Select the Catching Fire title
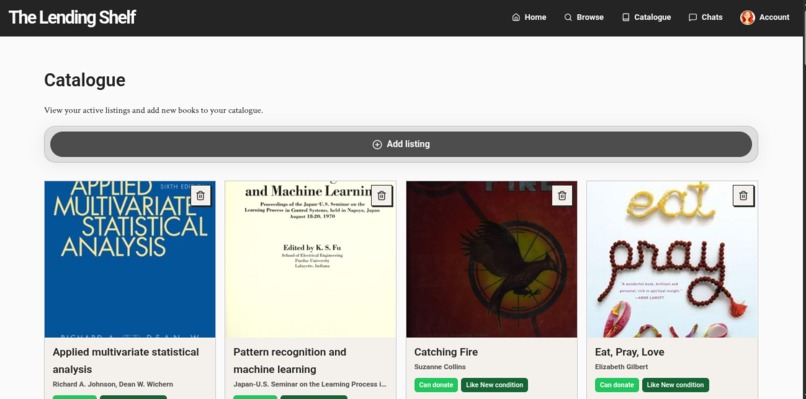Image resolution: width=806 pixels, height=399 pixels. click(x=446, y=352)
